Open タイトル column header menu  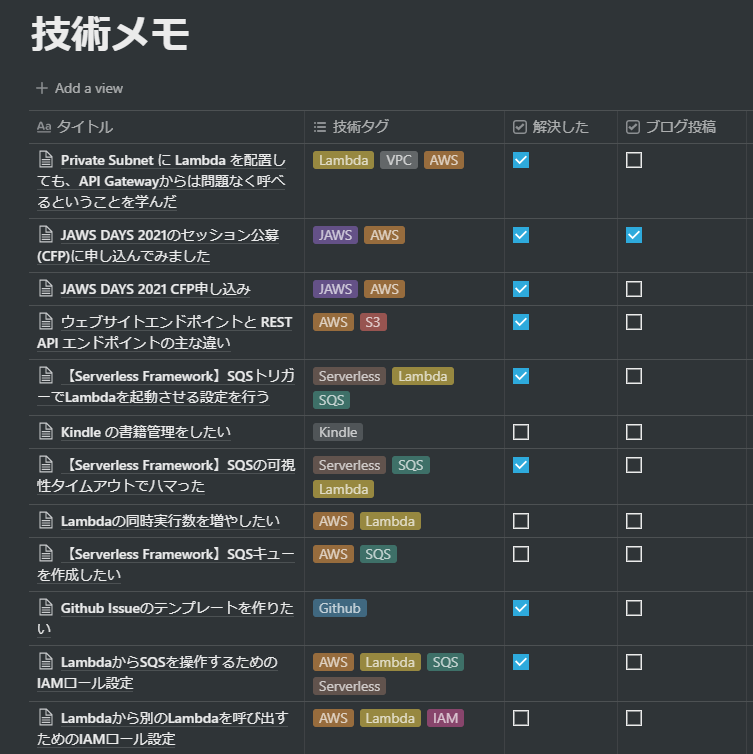tap(166, 127)
